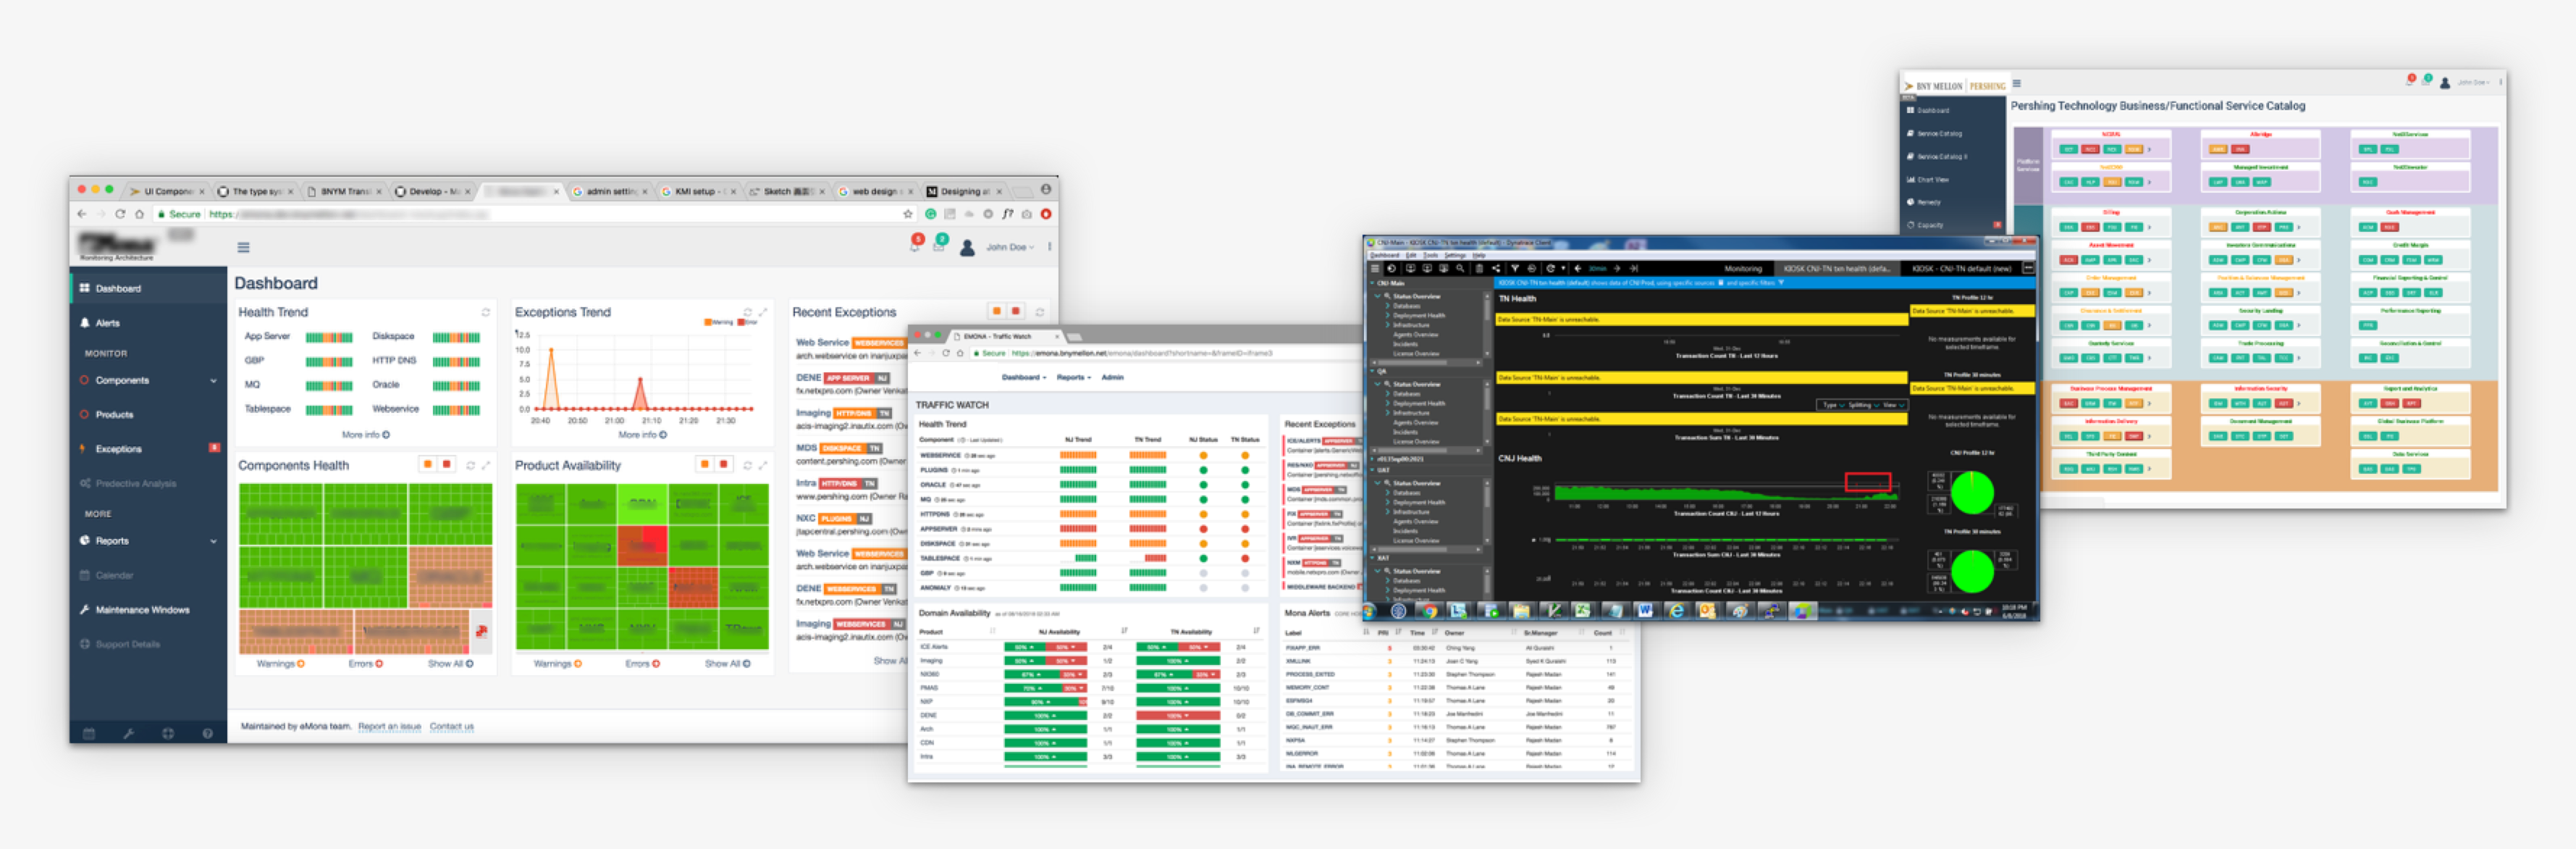The width and height of the screenshot is (2576, 849).
Task: Open Monitoring tab in the Dynatrace client
Action: [x=1743, y=269]
